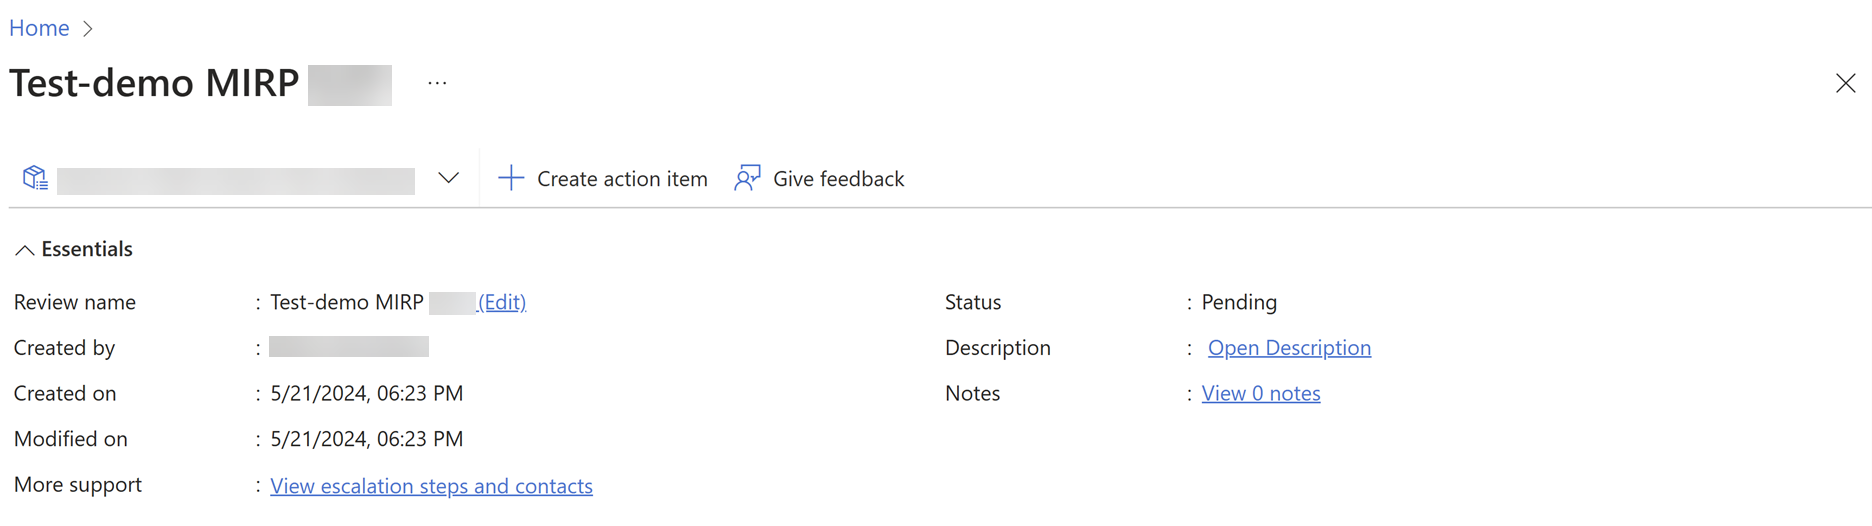The image size is (1872, 526).
Task: Open Description link in Essentials
Action: (1289, 348)
